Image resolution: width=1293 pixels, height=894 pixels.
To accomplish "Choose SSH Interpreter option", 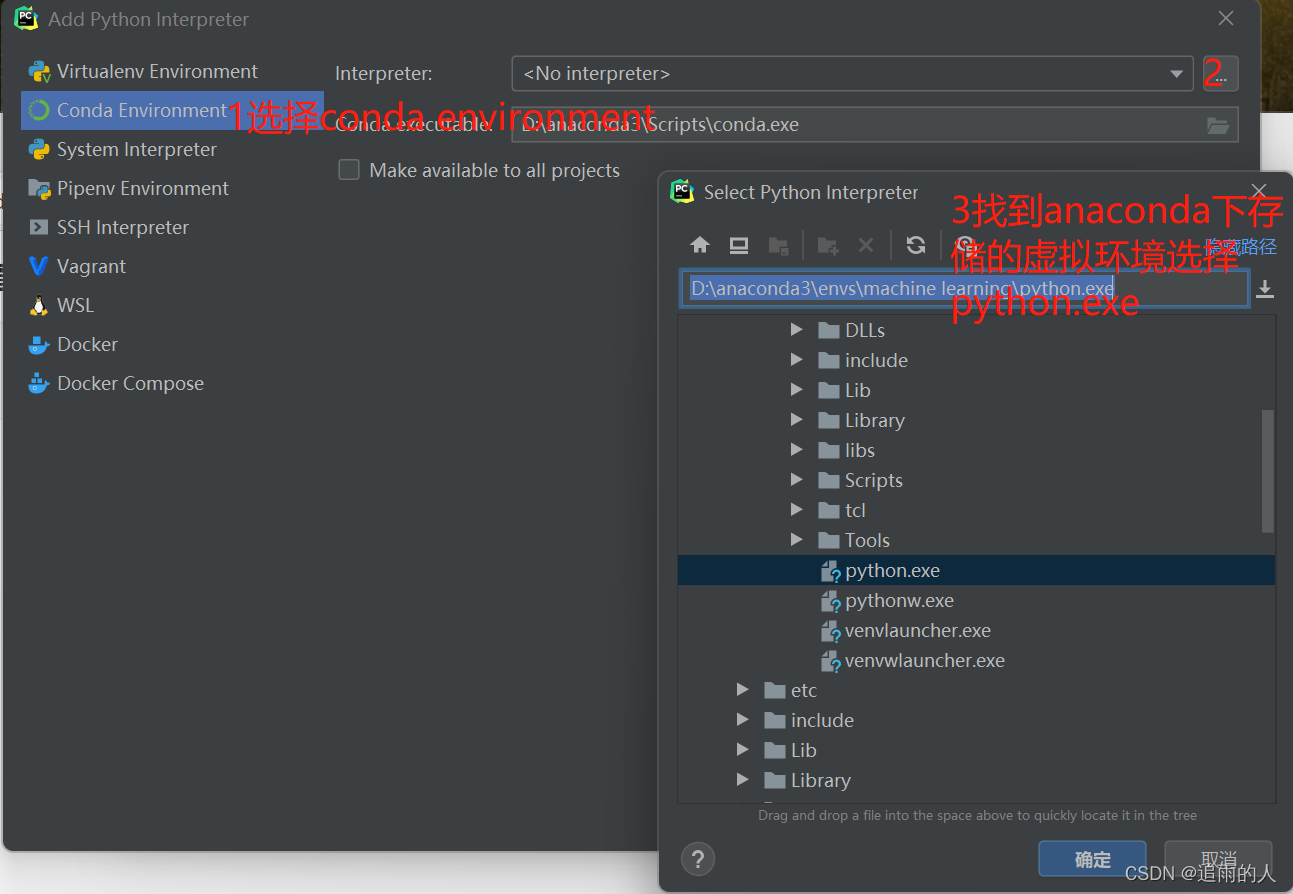I will pyautogui.click(x=172, y=227).
